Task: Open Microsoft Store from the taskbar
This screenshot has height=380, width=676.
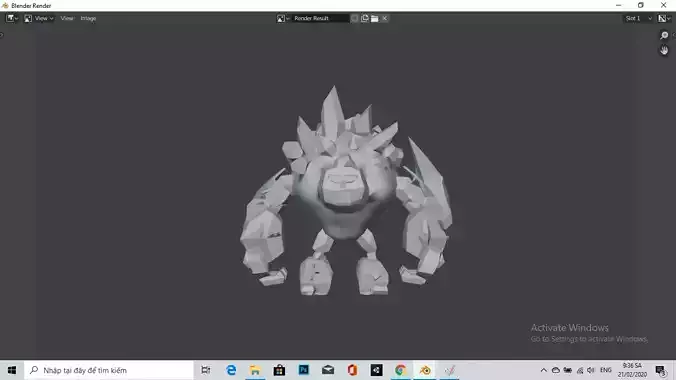Action: (x=279, y=370)
